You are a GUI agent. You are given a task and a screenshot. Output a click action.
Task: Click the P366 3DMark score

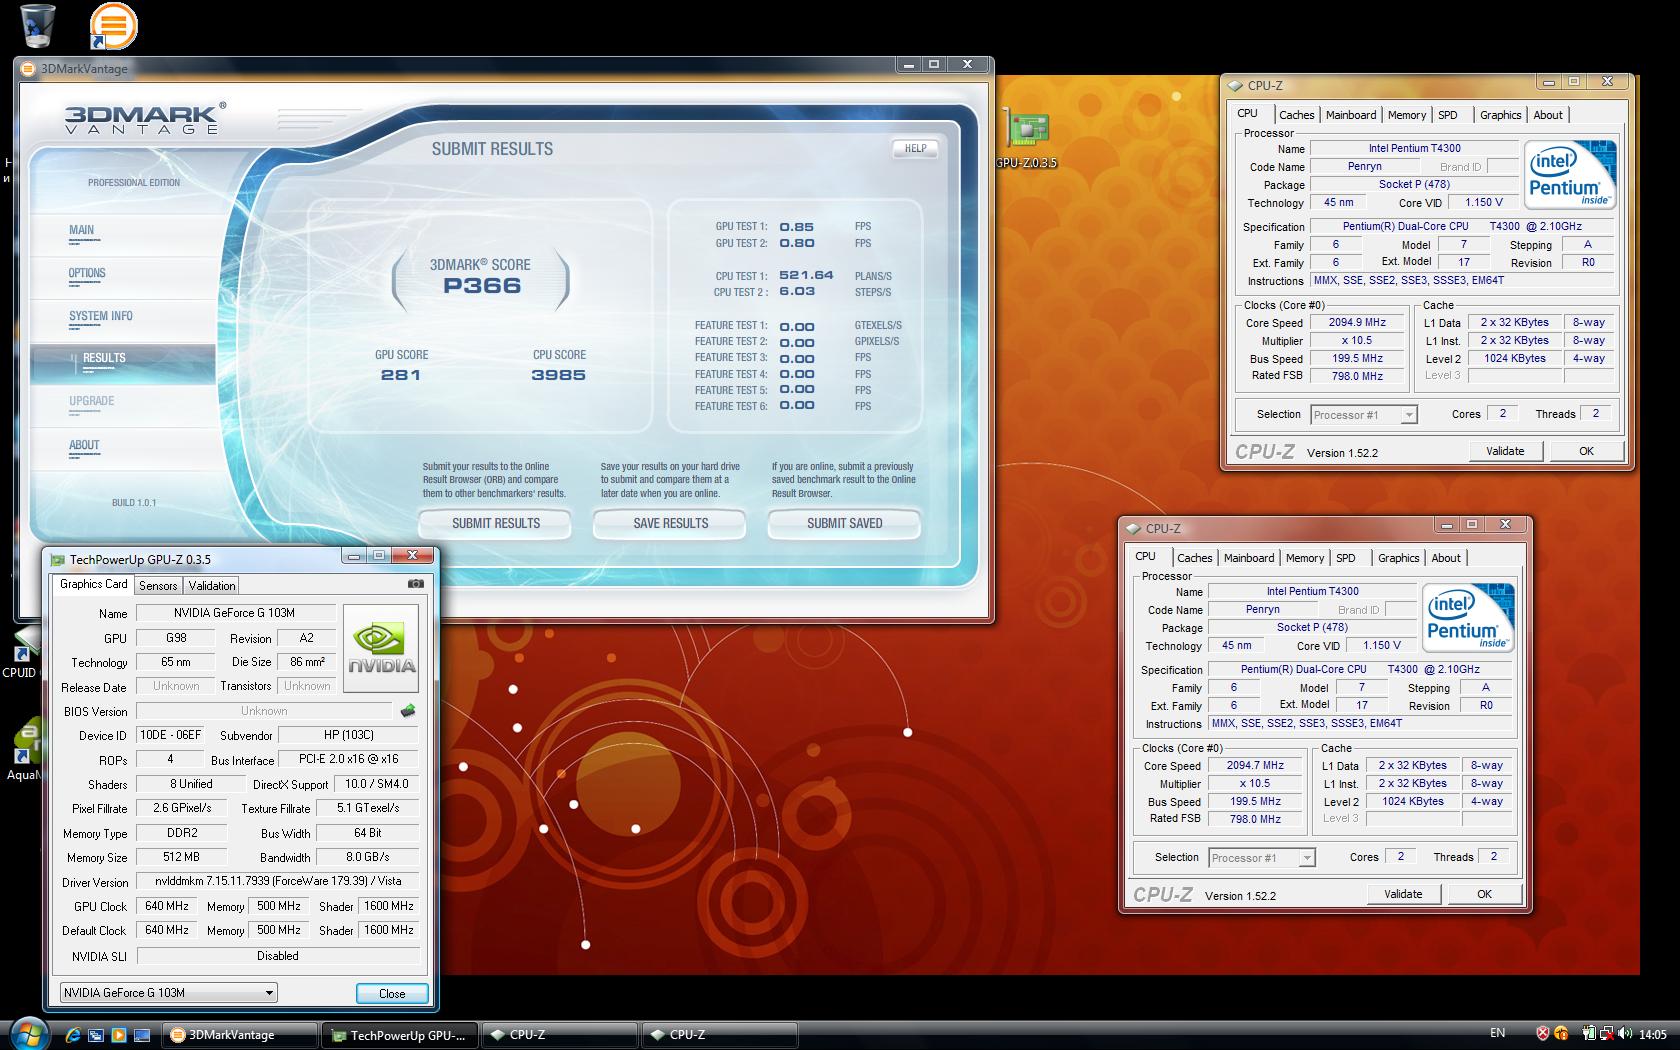482,286
